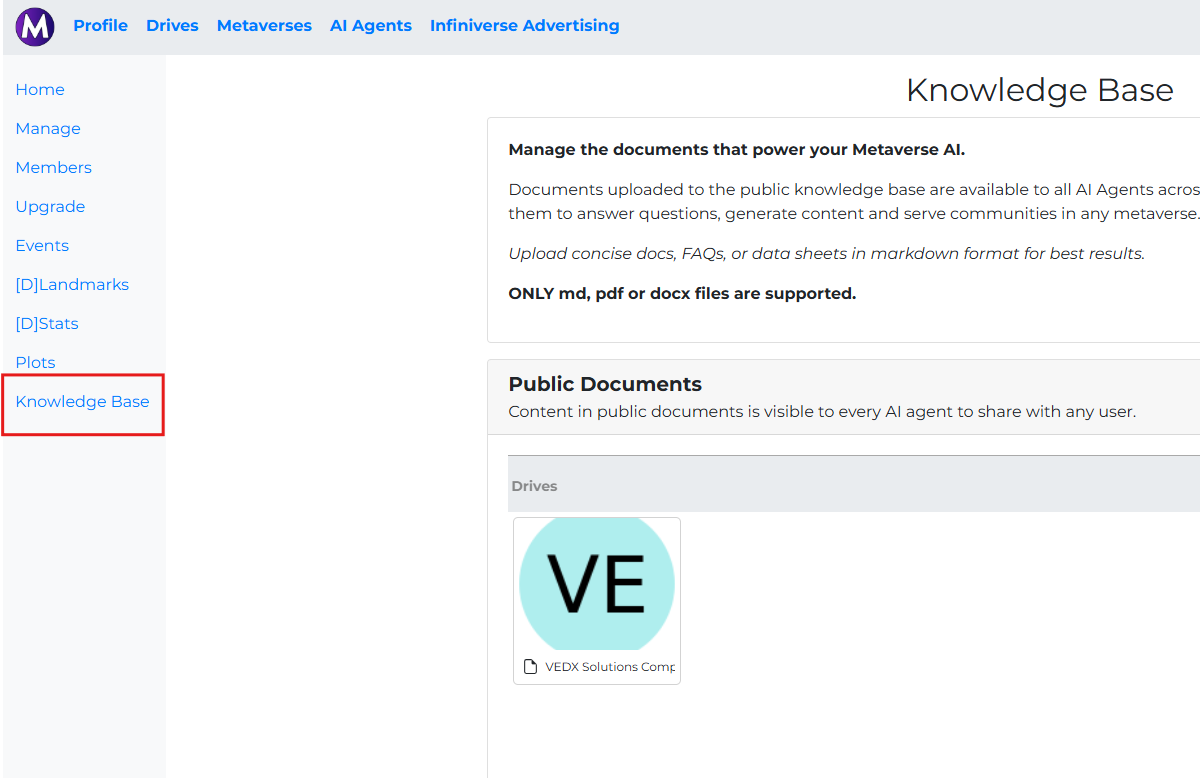Open the Manage sidebar link
The image size is (1200, 778).
pyautogui.click(x=48, y=128)
